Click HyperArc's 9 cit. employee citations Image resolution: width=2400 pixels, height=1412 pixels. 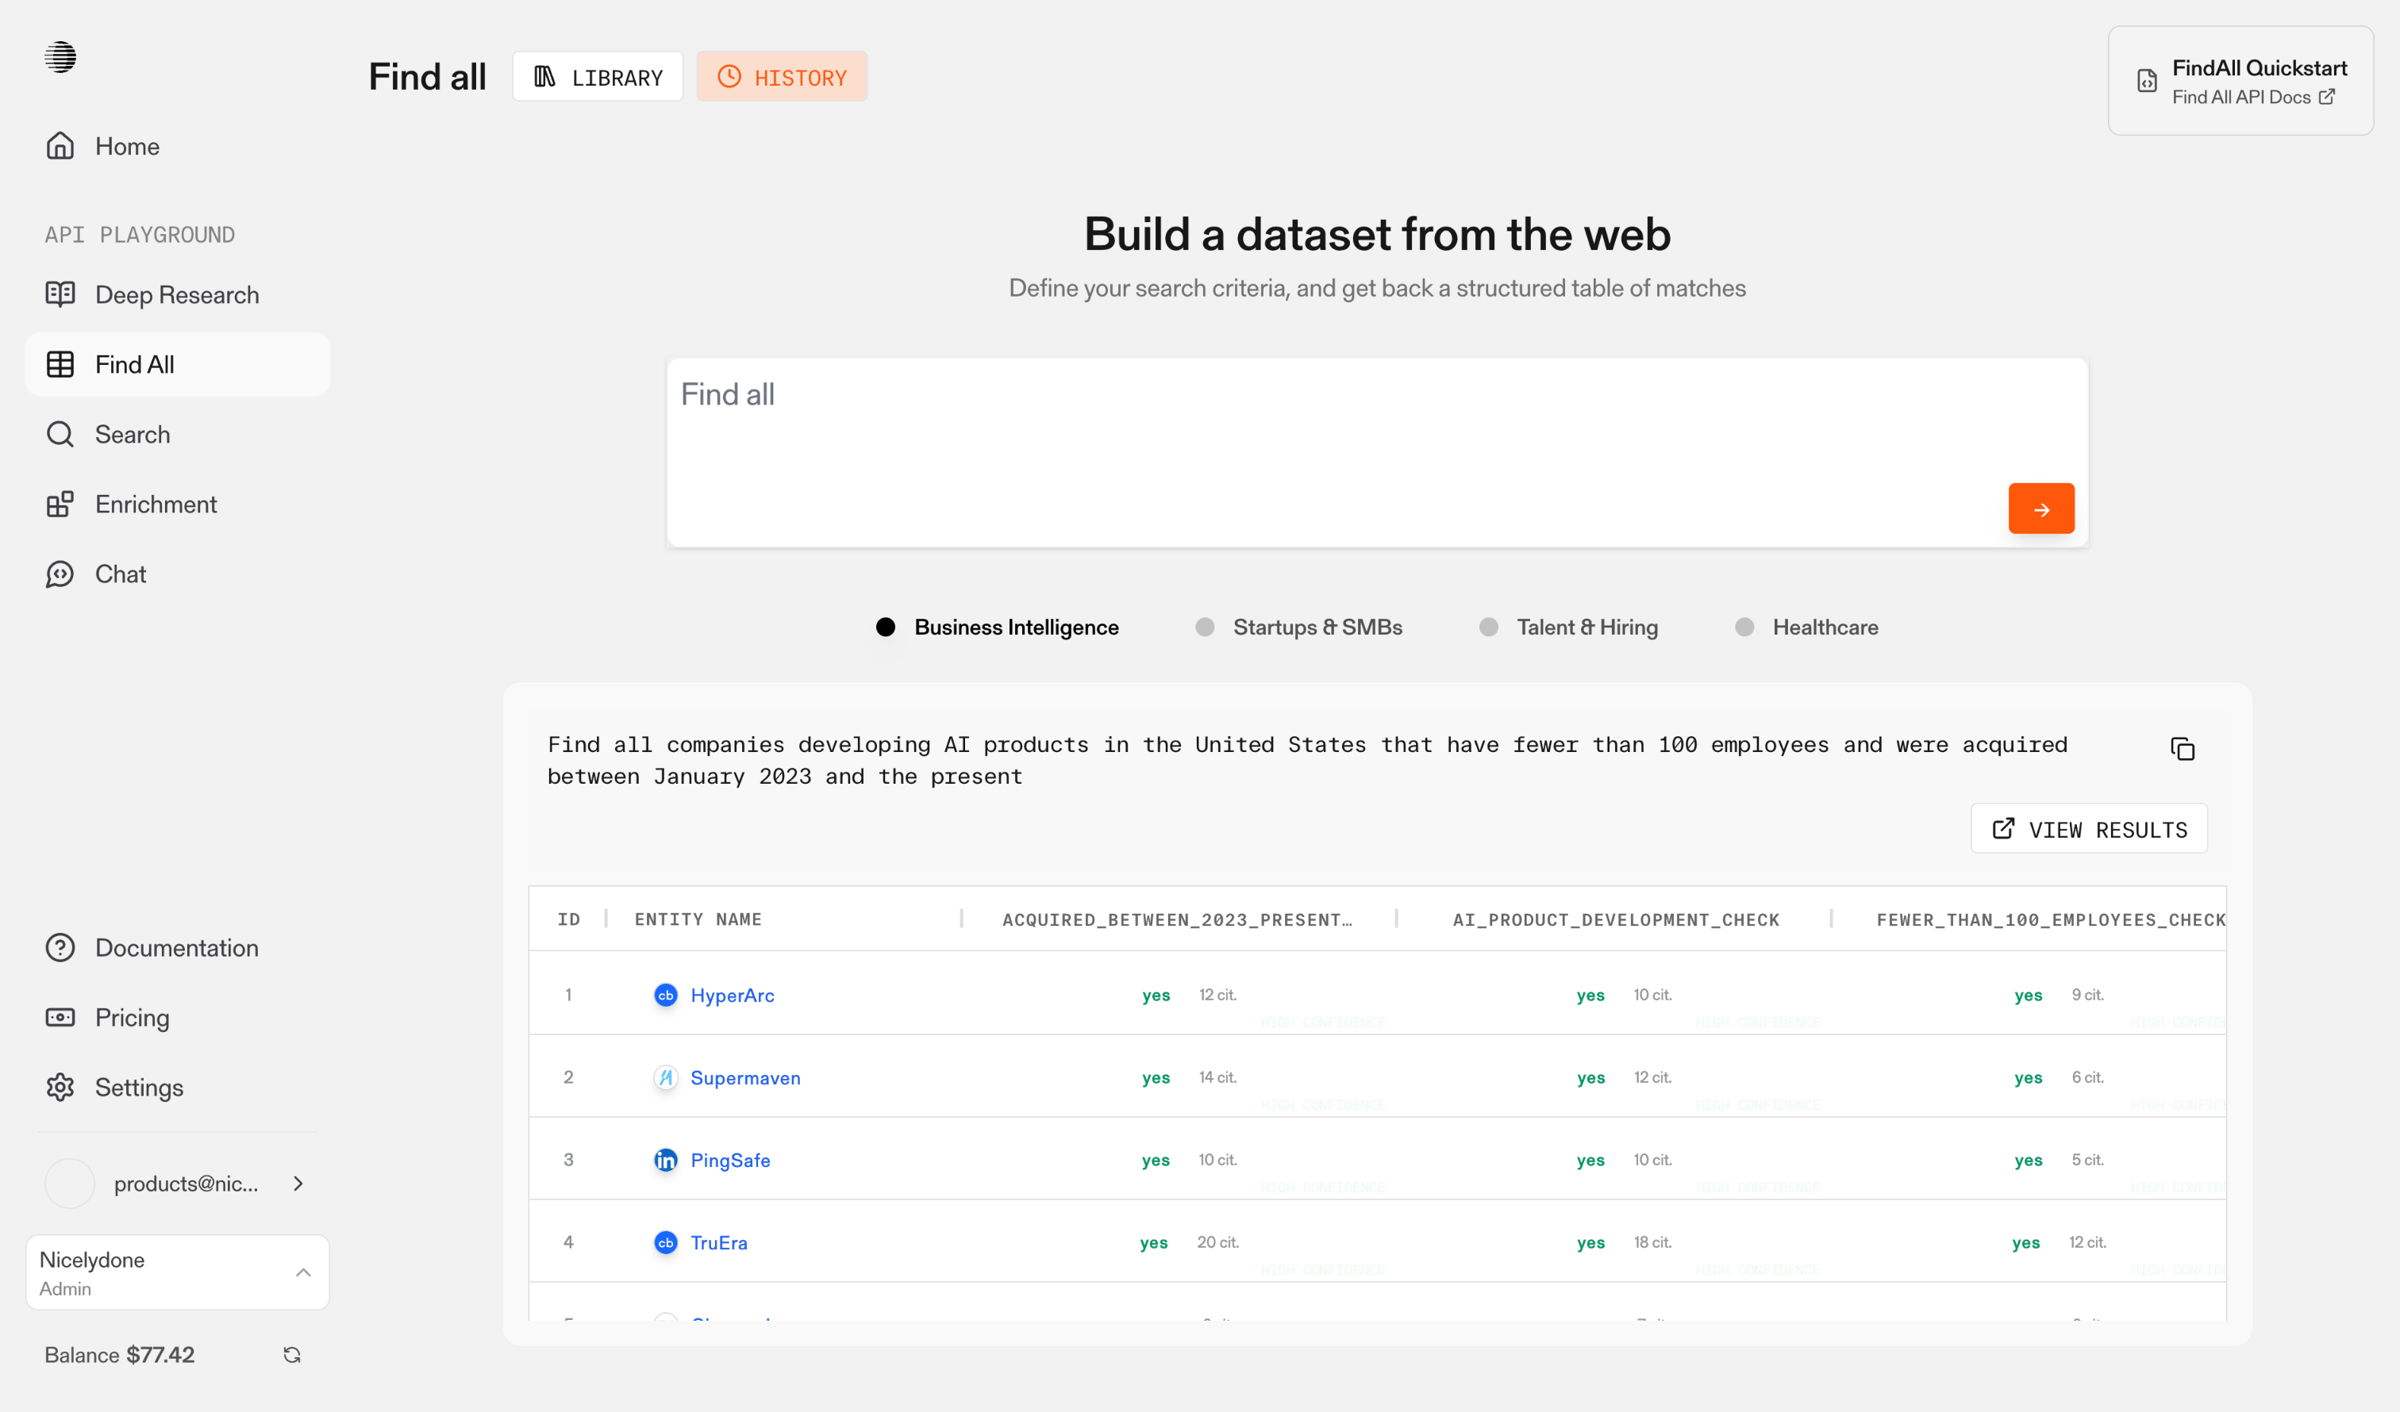[2088, 996]
